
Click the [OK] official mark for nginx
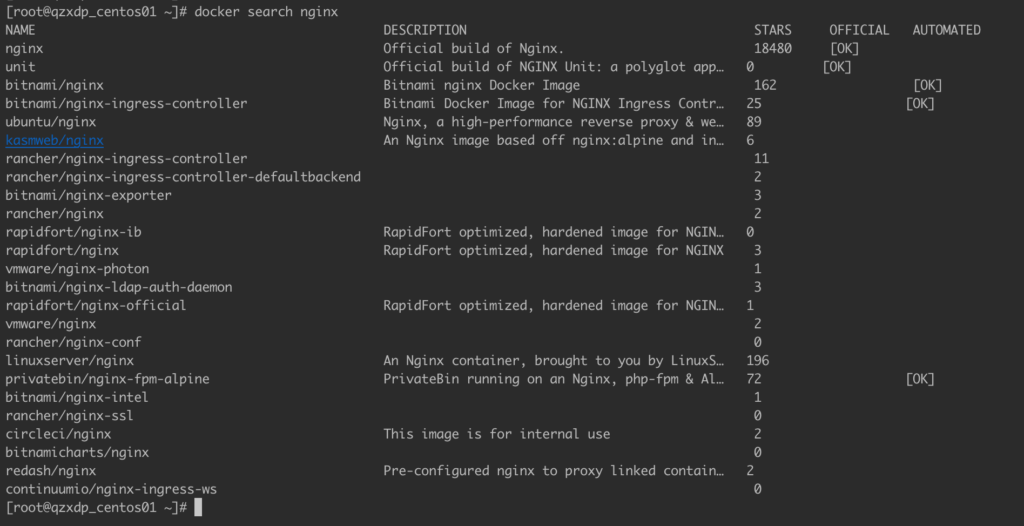(x=844, y=48)
